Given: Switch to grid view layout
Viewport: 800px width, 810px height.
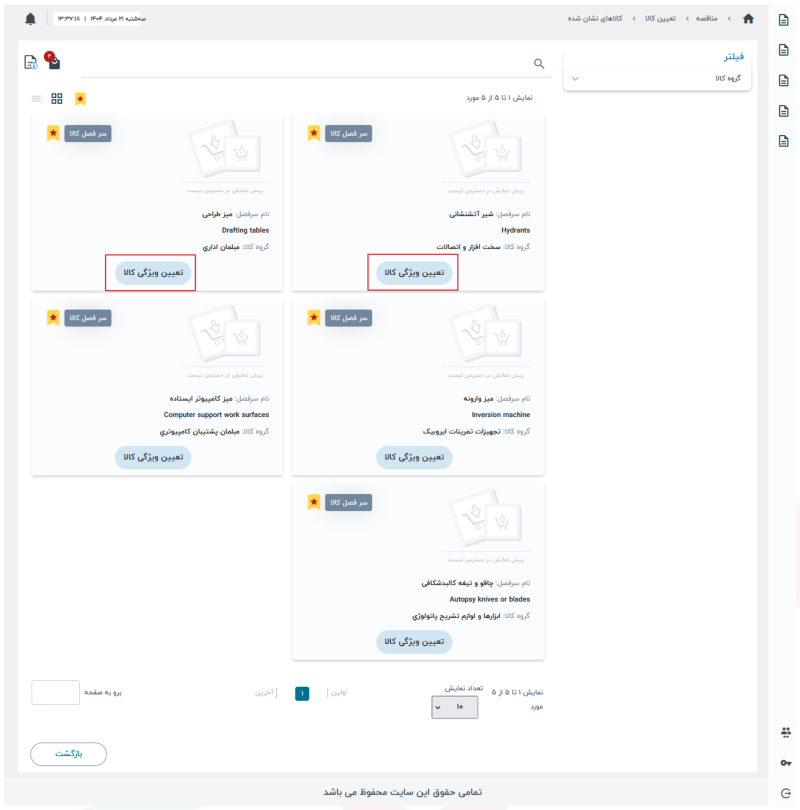Looking at the screenshot, I should (57, 99).
